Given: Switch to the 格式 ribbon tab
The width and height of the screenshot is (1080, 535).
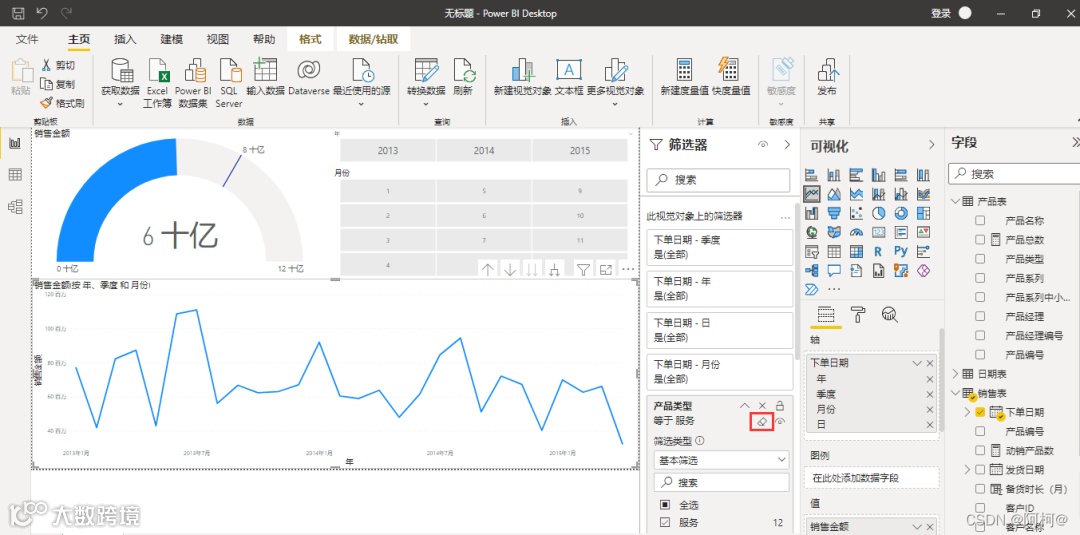Looking at the screenshot, I should tap(310, 39).
